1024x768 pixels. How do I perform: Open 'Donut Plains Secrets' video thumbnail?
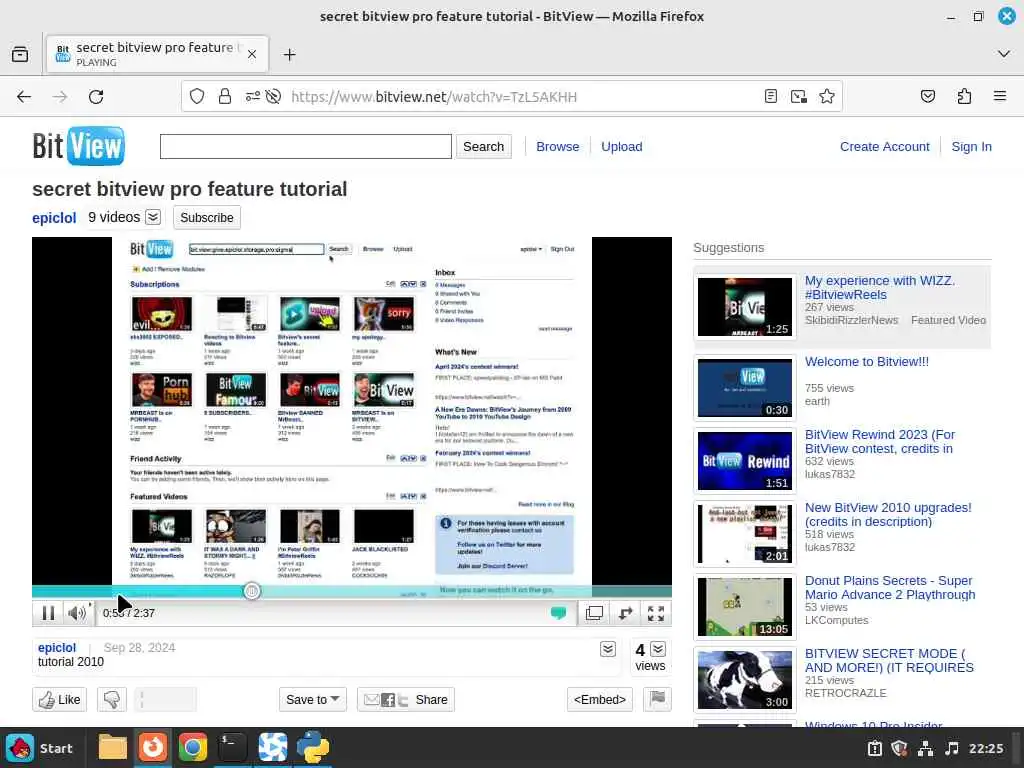[744, 607]
